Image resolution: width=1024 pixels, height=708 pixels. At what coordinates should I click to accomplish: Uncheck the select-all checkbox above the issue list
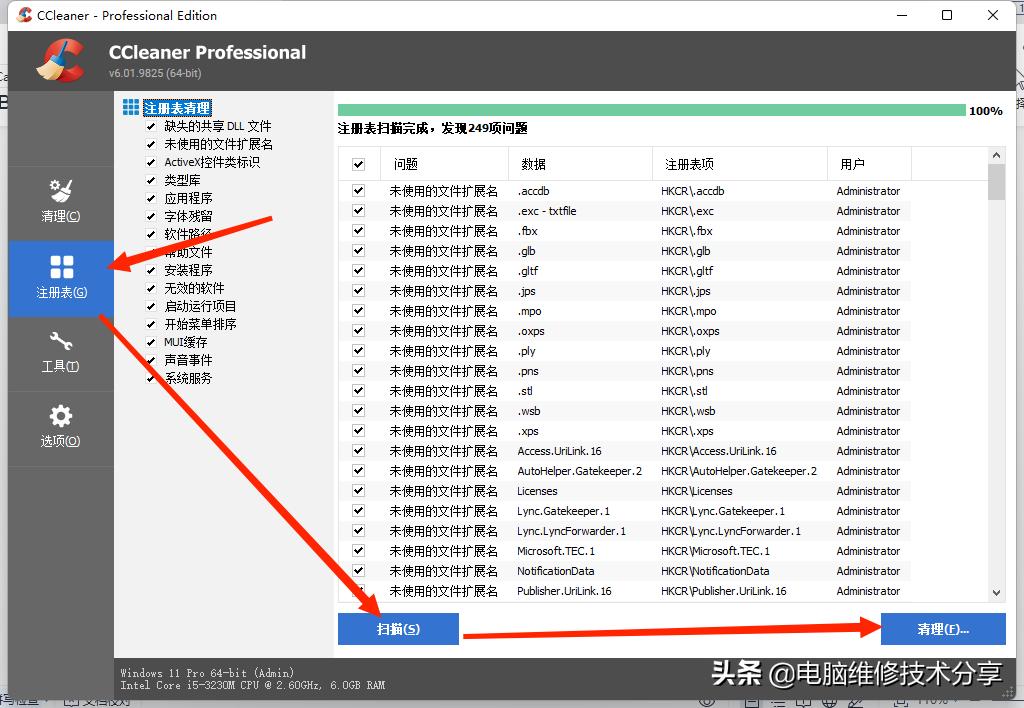[357, 163]
